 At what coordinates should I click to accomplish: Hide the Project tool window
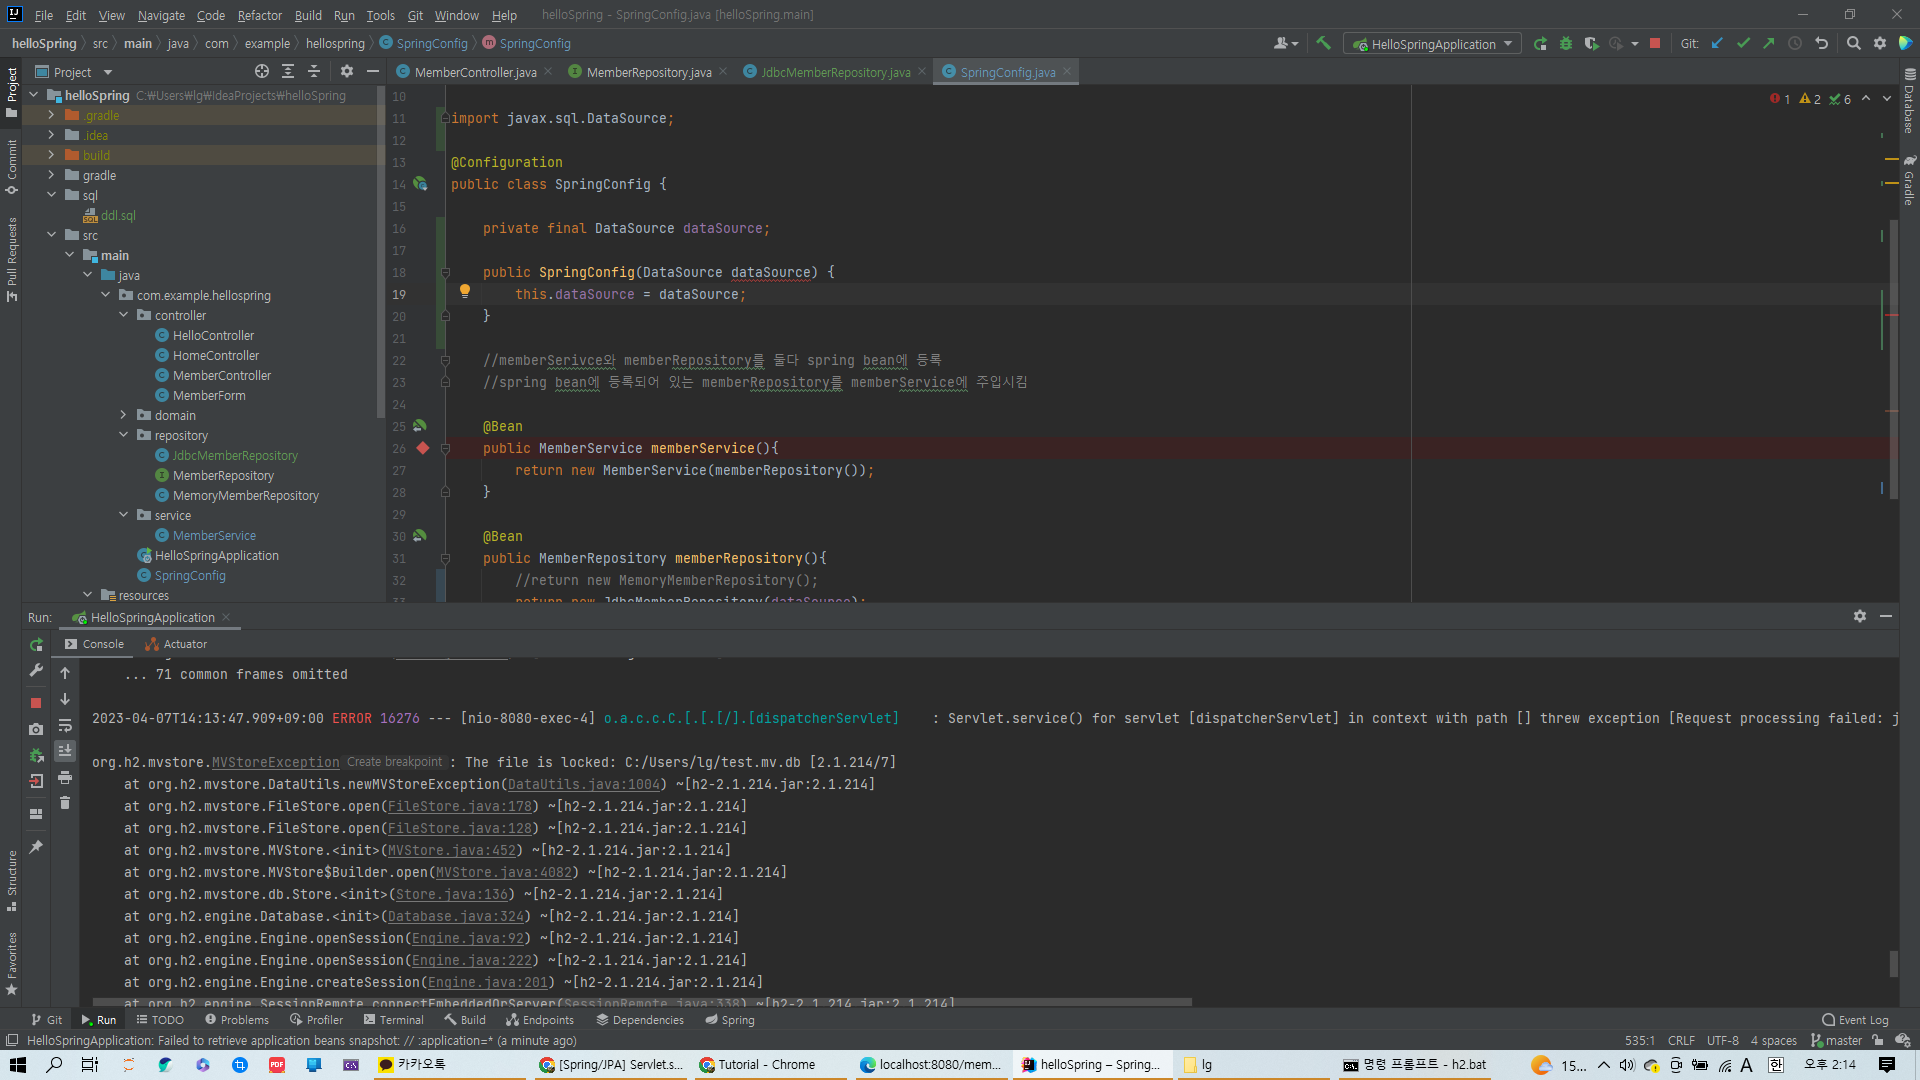pos(373,71)
